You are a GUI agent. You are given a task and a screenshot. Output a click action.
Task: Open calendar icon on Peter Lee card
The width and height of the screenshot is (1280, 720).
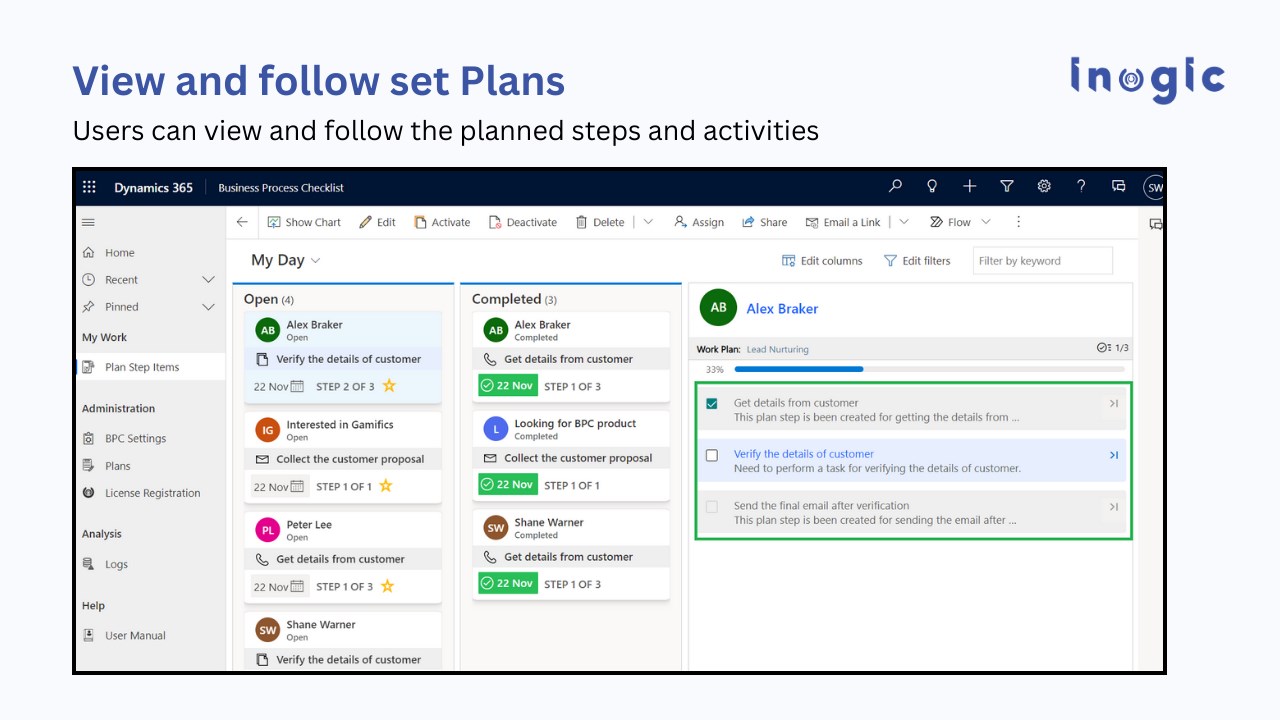pyautogui.click(x=297, y=586)
